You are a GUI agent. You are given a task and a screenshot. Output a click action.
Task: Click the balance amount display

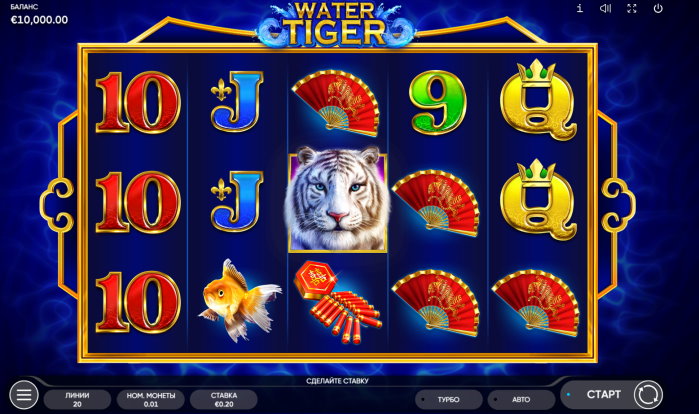point(39,20)
